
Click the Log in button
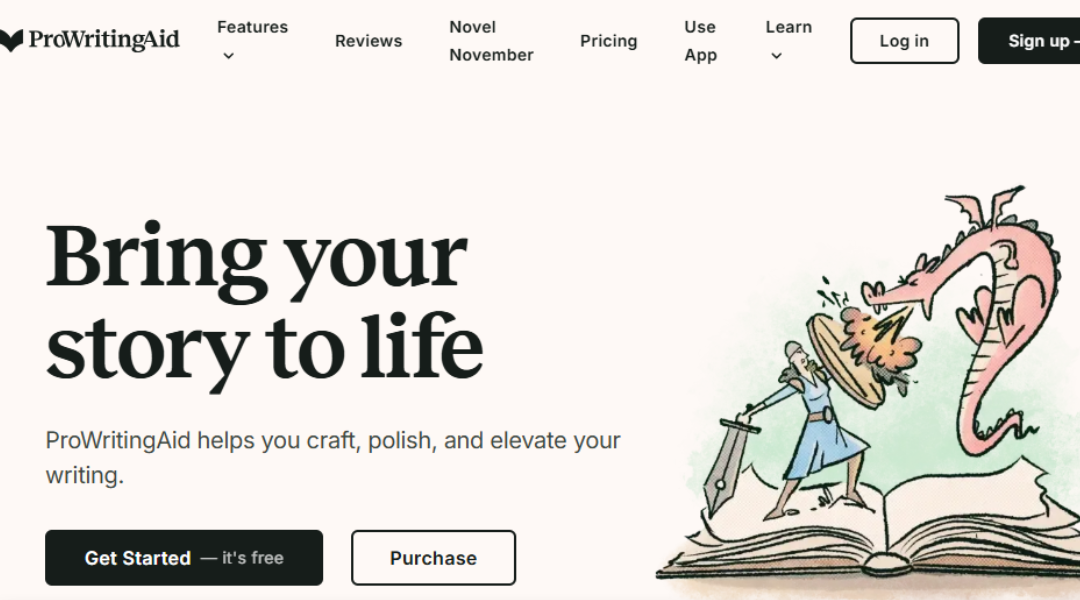pos(904,41)
